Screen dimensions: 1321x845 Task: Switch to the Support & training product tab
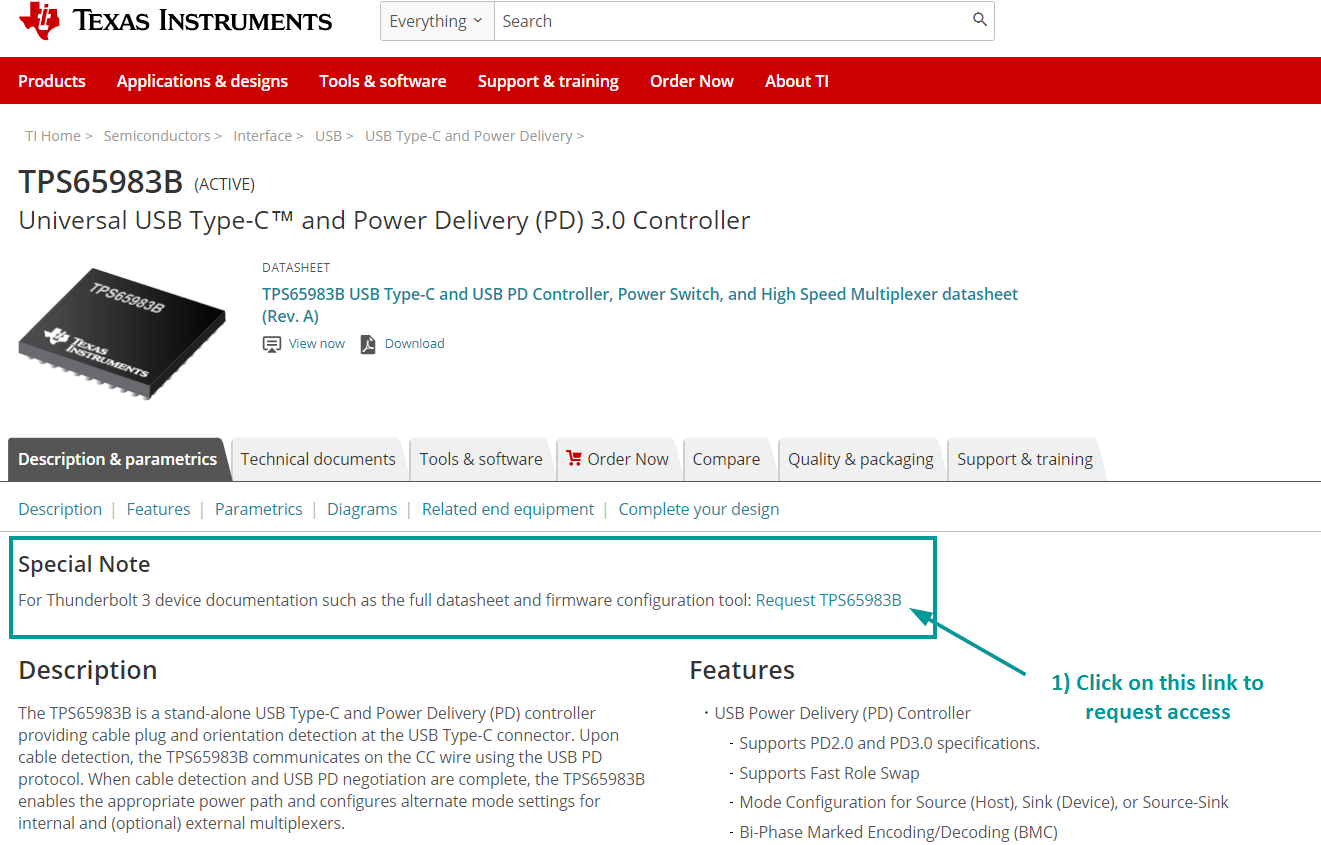(1025, 459)
